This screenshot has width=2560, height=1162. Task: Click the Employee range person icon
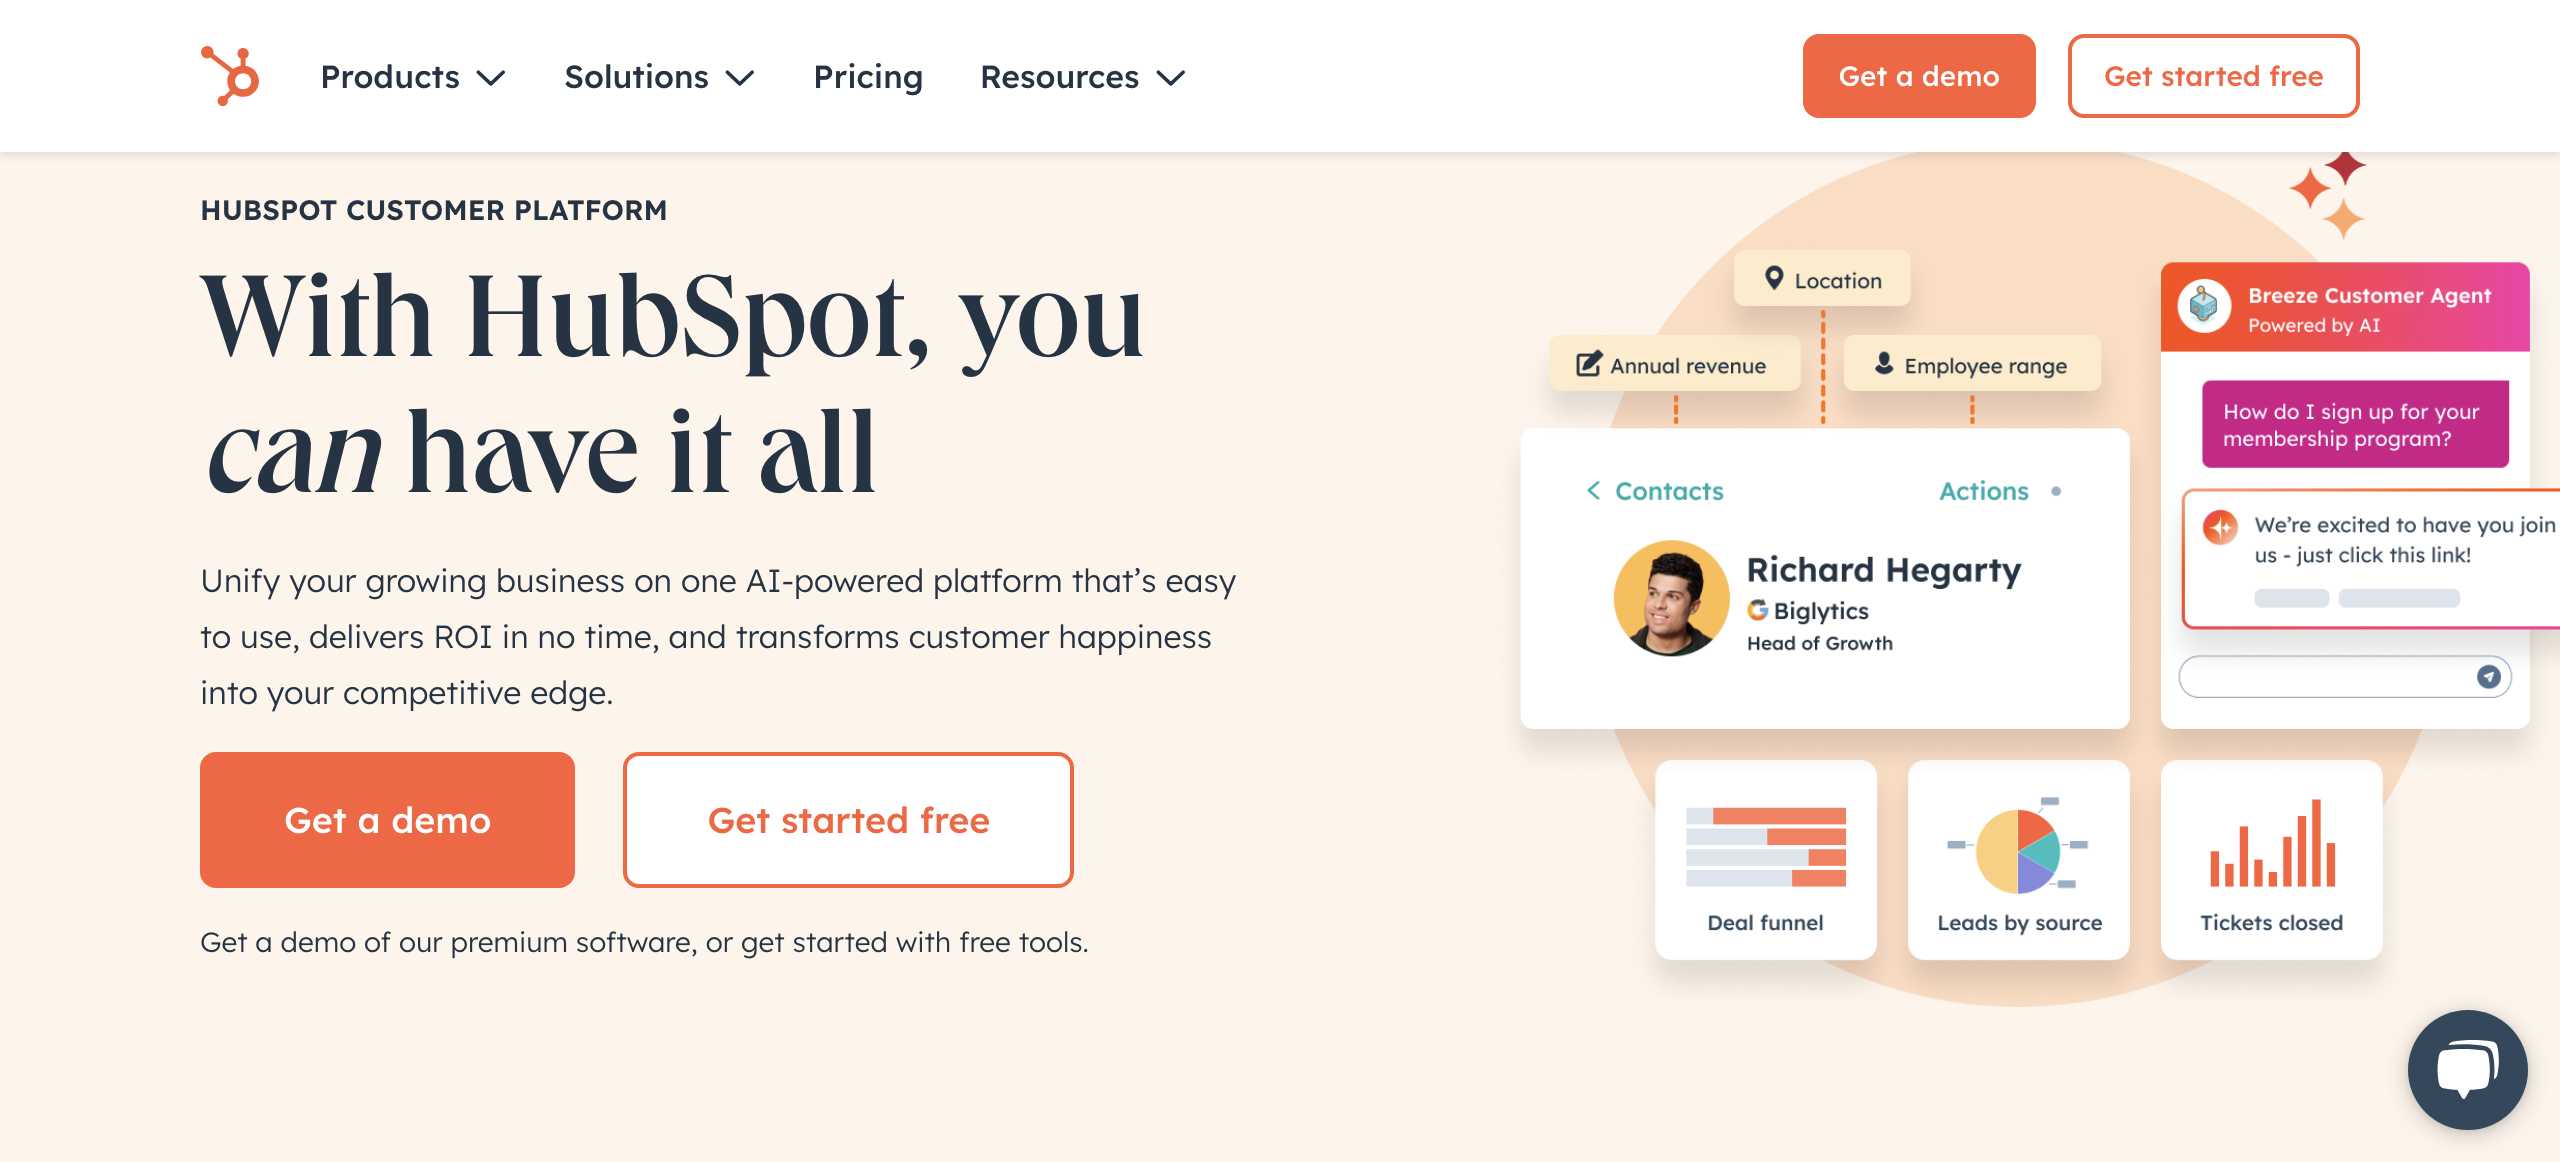(1883, 364)
